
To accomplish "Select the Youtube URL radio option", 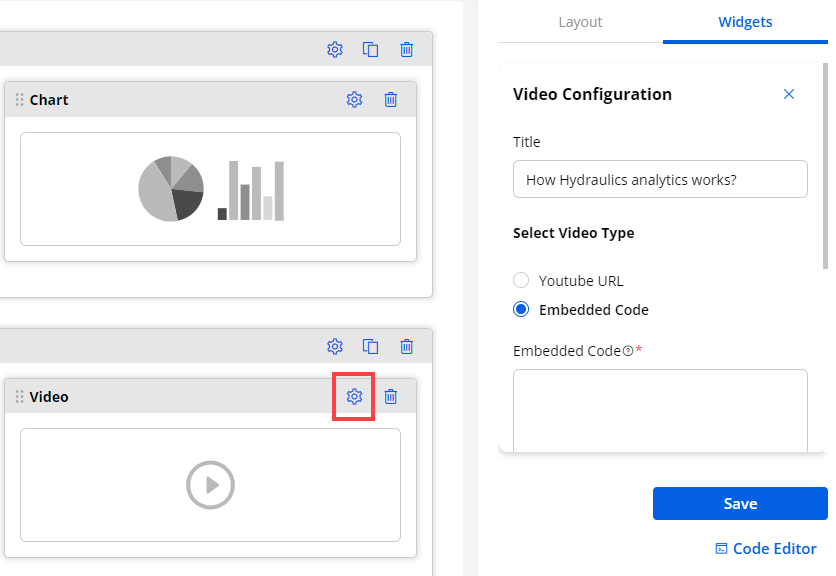I will coord(521,281).
